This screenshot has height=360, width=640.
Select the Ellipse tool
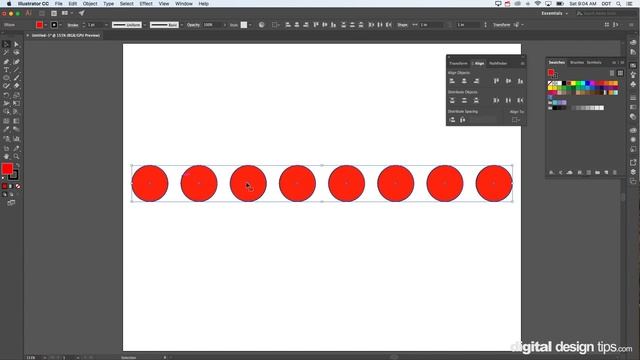point(6,78)
